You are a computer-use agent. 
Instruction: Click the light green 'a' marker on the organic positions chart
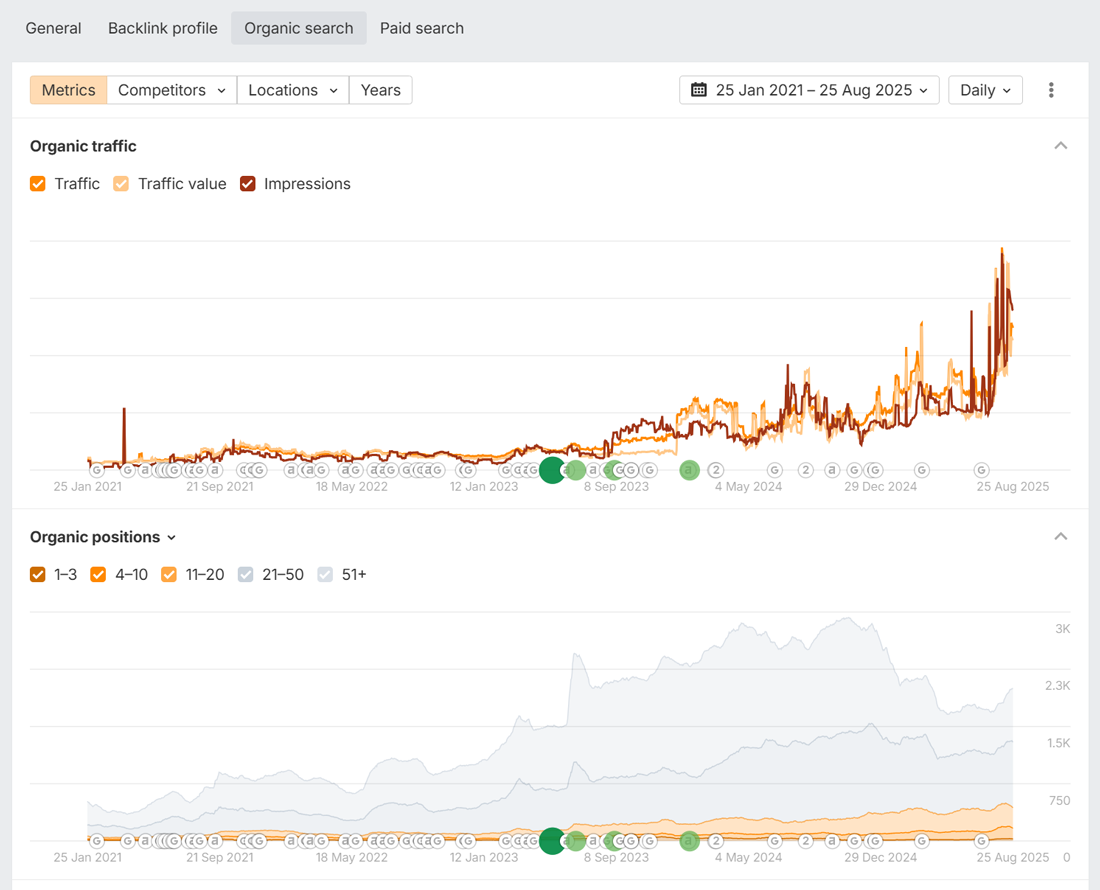pos(689,841)
